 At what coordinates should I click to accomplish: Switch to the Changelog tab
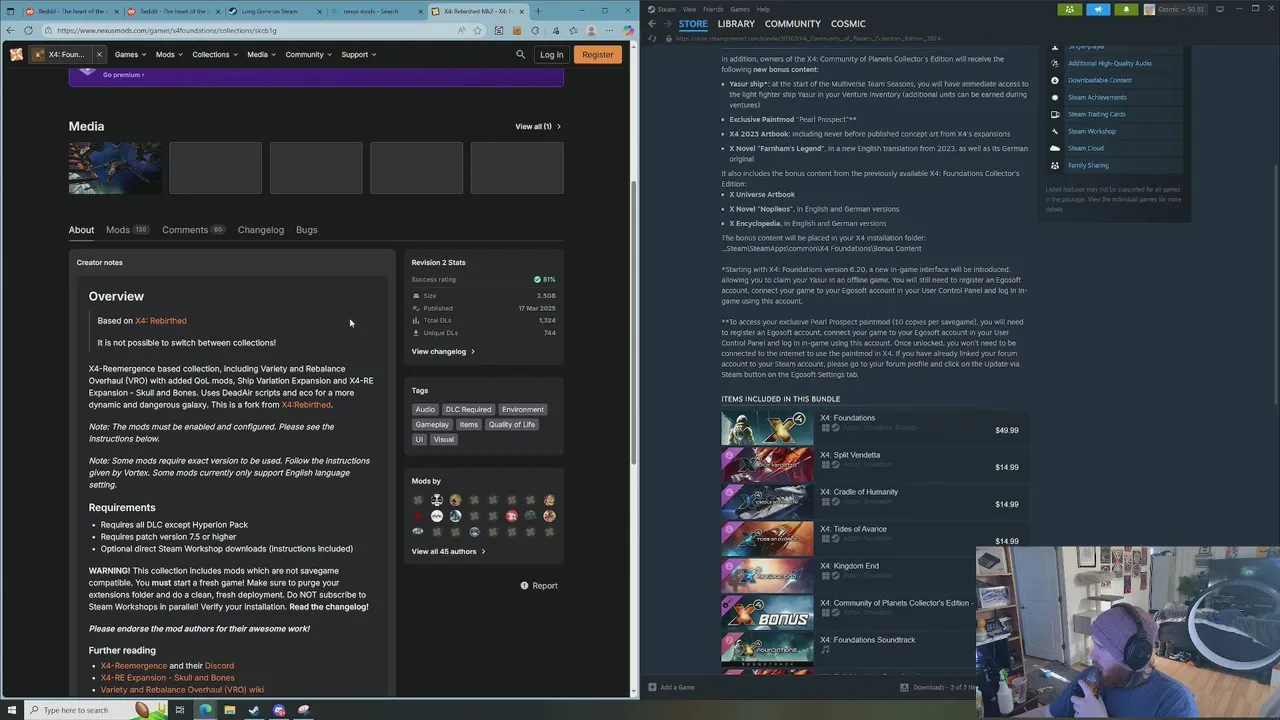[x=261, y=230]
